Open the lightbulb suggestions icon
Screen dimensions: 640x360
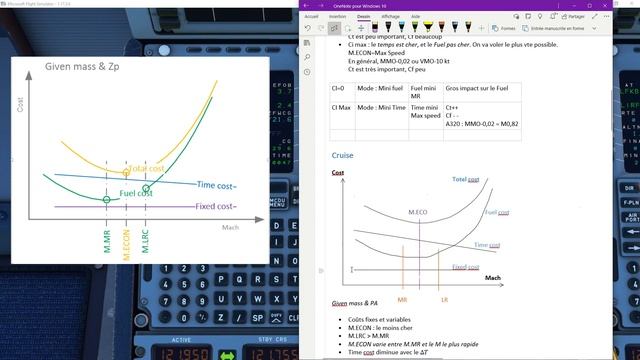pos(540,16)
